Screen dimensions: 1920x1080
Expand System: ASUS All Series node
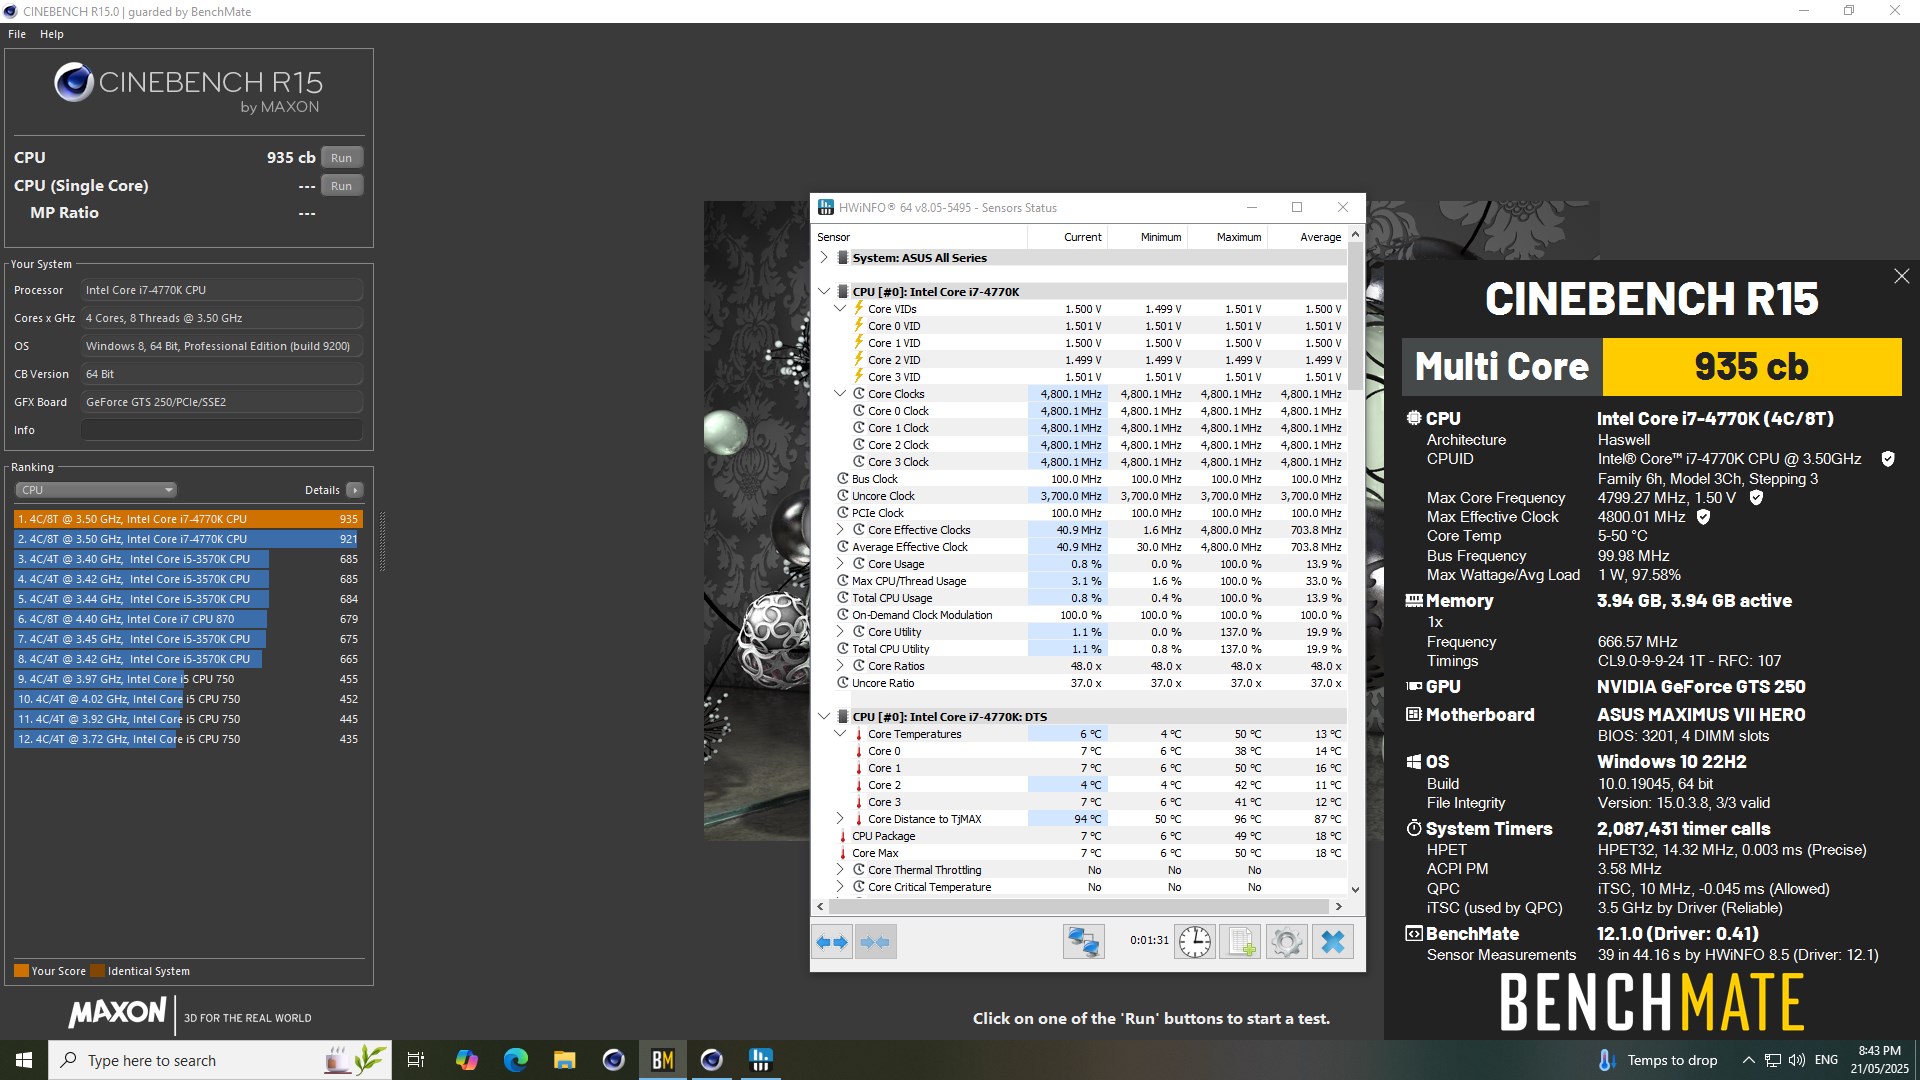(824, 258)
